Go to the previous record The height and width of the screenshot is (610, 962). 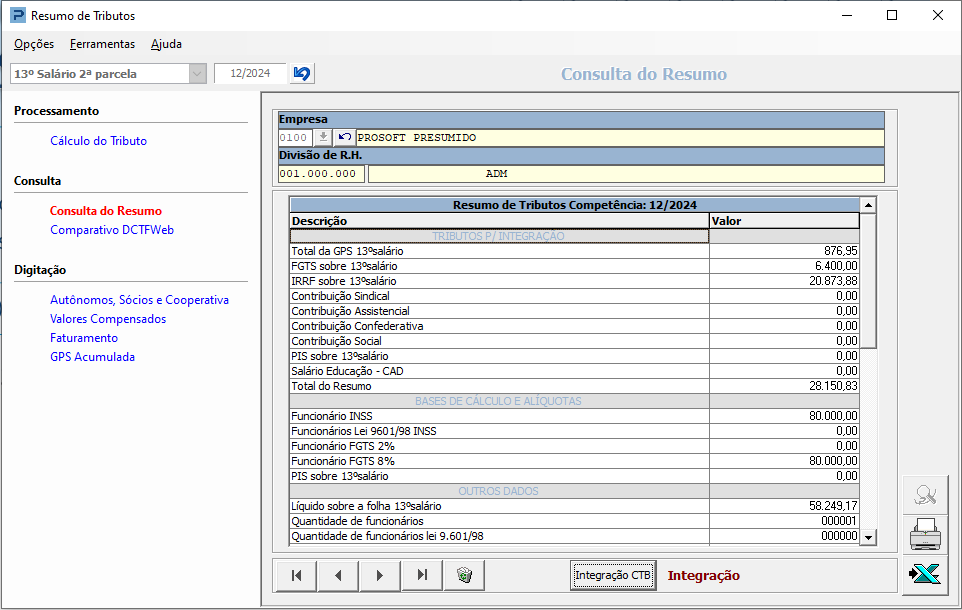click(x=339, y=576)
